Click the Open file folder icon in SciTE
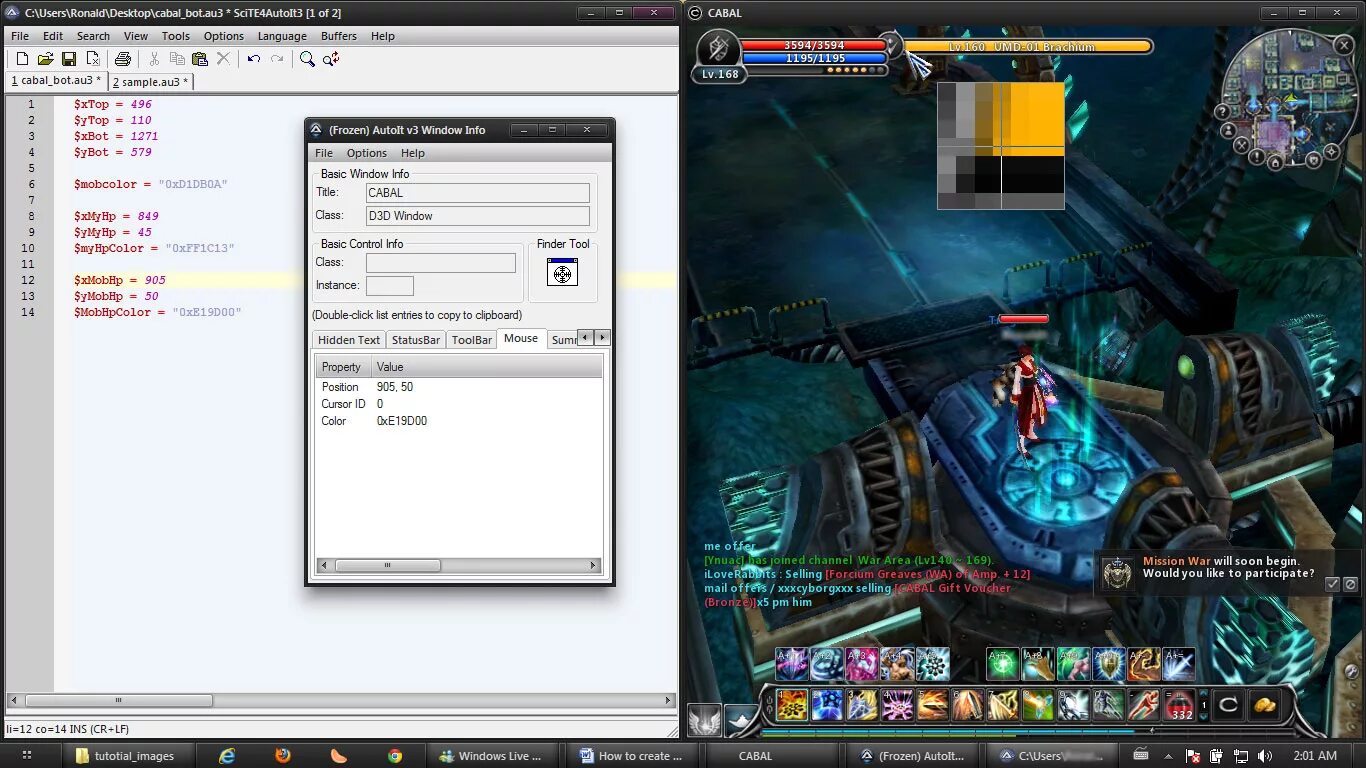The height and width of the screenshot is (768, 1366). [x=45, y=59]
